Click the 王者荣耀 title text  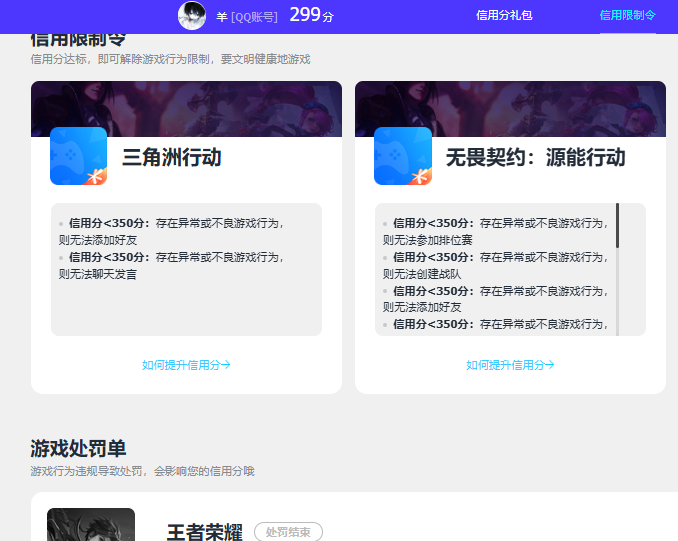pos(205,532)
